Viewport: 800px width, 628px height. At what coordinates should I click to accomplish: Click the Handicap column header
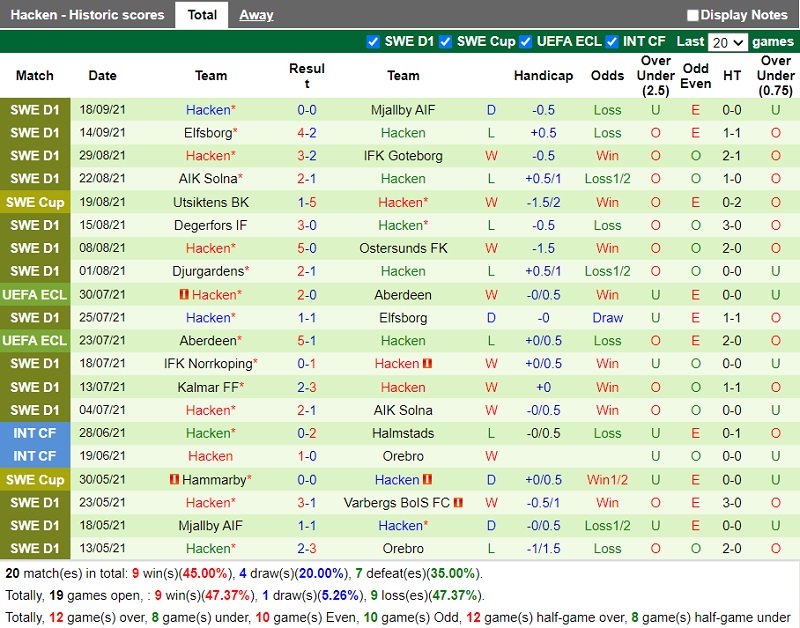pos(543,75)
